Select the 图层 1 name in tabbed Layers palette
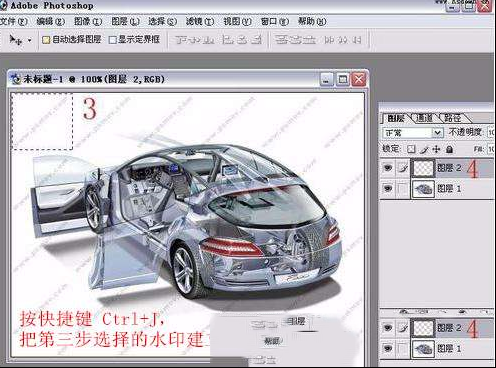This screenshot has height=368, width=496. click(x=449, y=189)
